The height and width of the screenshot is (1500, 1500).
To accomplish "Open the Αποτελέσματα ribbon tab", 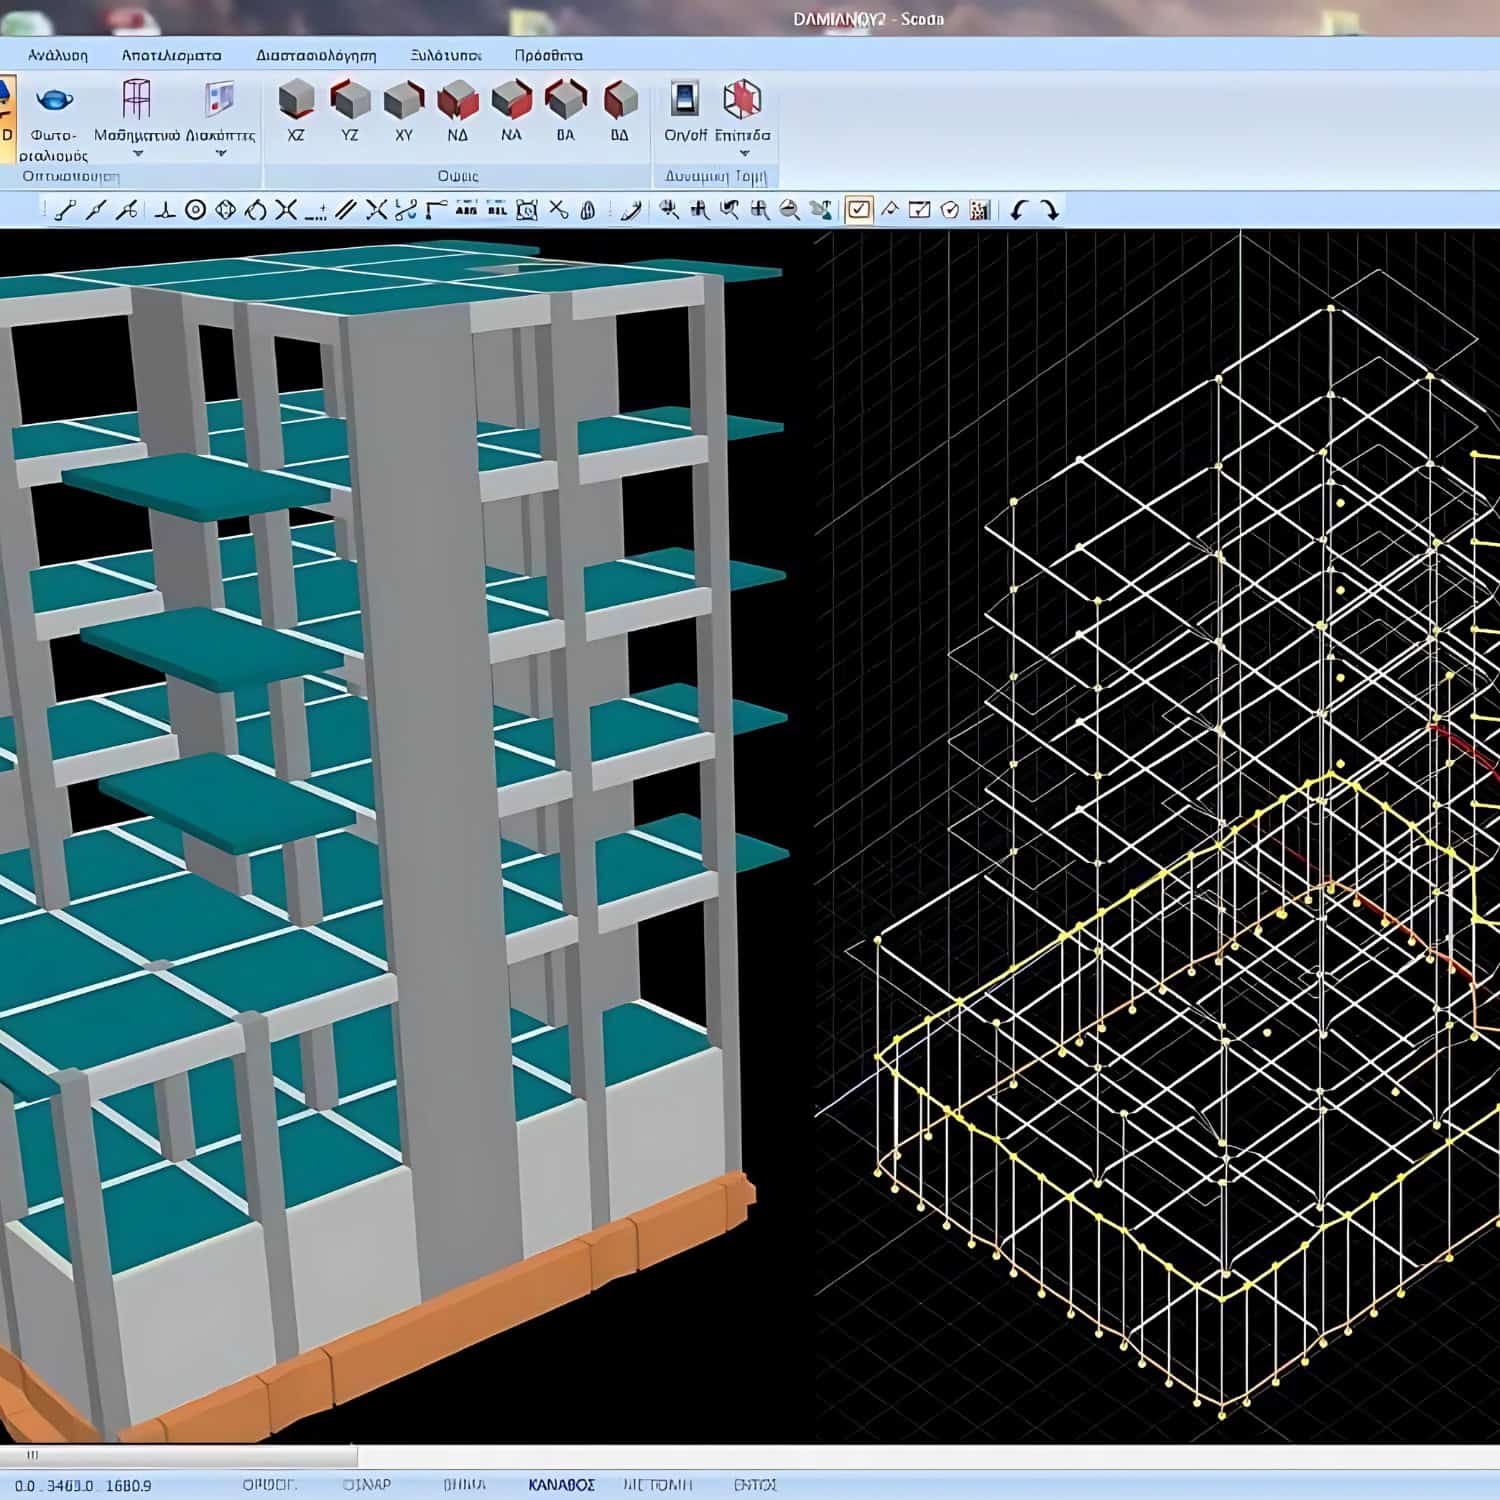I will [x=172, y=55].
